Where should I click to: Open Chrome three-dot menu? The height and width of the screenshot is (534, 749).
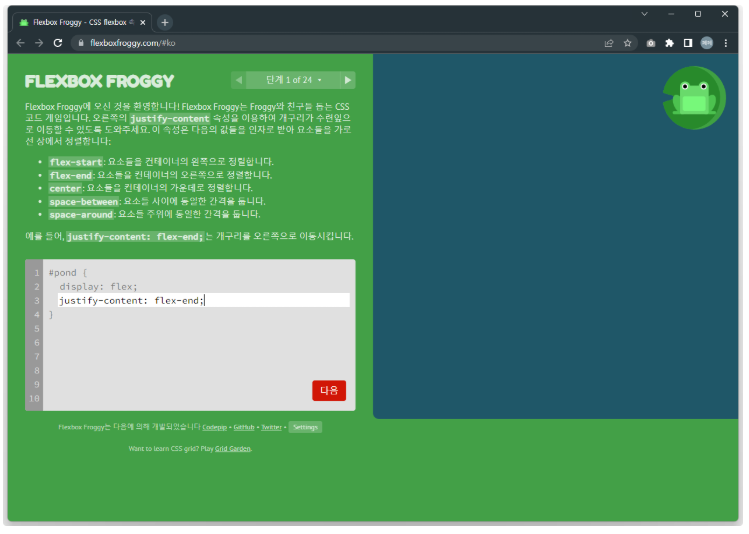click(726, 43)
